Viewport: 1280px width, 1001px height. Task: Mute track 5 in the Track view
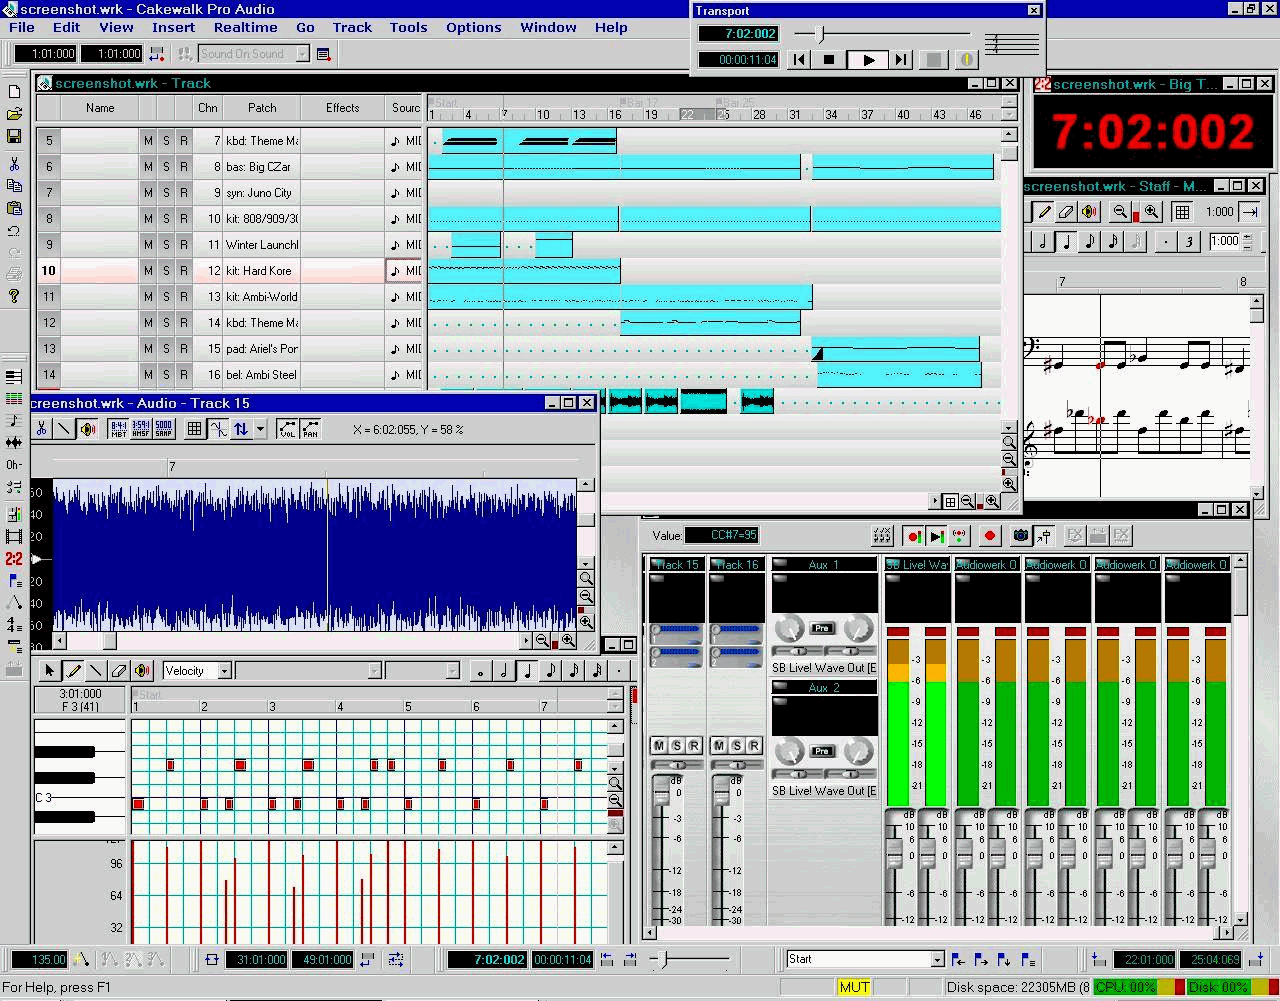click(x=148, y=141)
